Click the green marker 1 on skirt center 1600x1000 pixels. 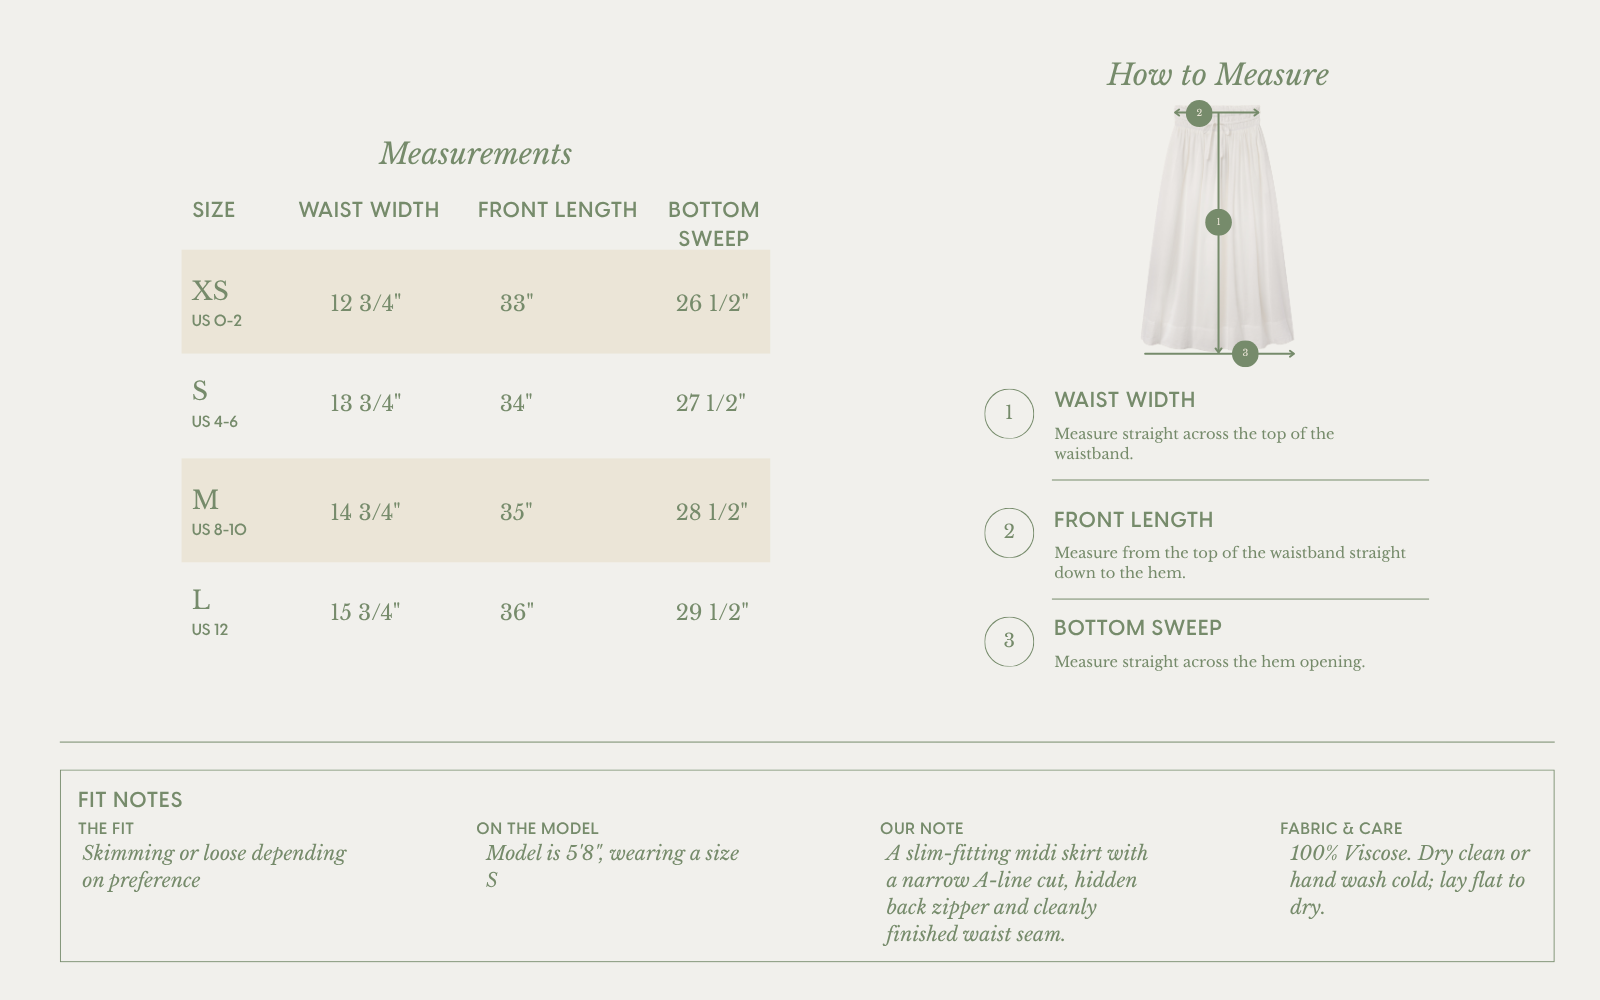coord(1218,222)
